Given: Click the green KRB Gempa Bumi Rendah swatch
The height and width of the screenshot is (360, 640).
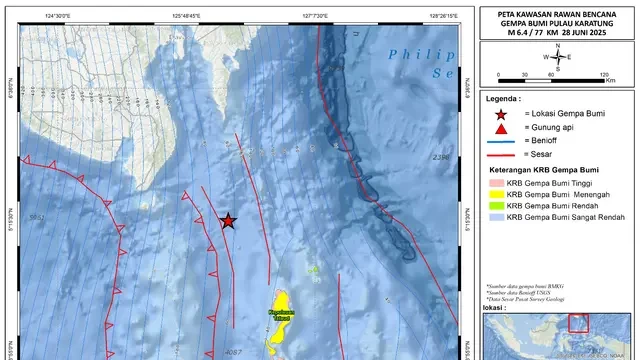Looking at the screenshot, I should point(497,206).
